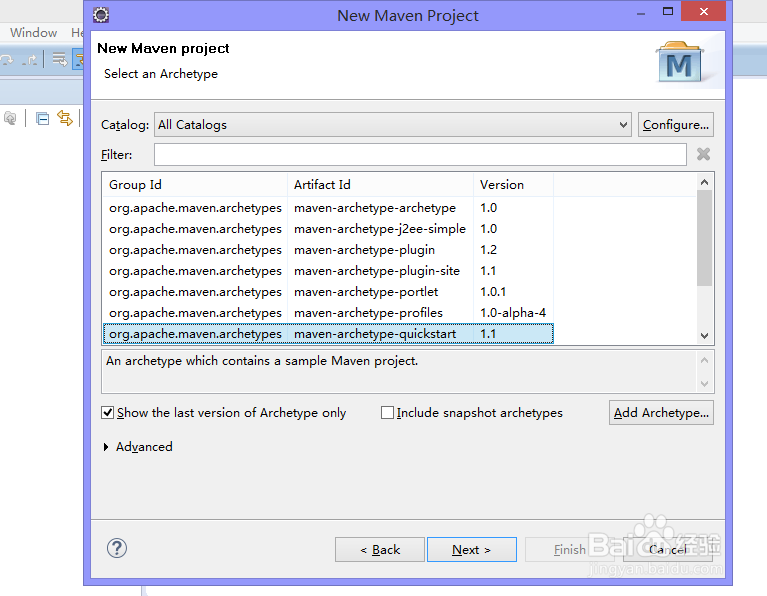This screenshot has width=767, height=596.
Task: Open help via the question mark icon
Action: coord(117,549)
